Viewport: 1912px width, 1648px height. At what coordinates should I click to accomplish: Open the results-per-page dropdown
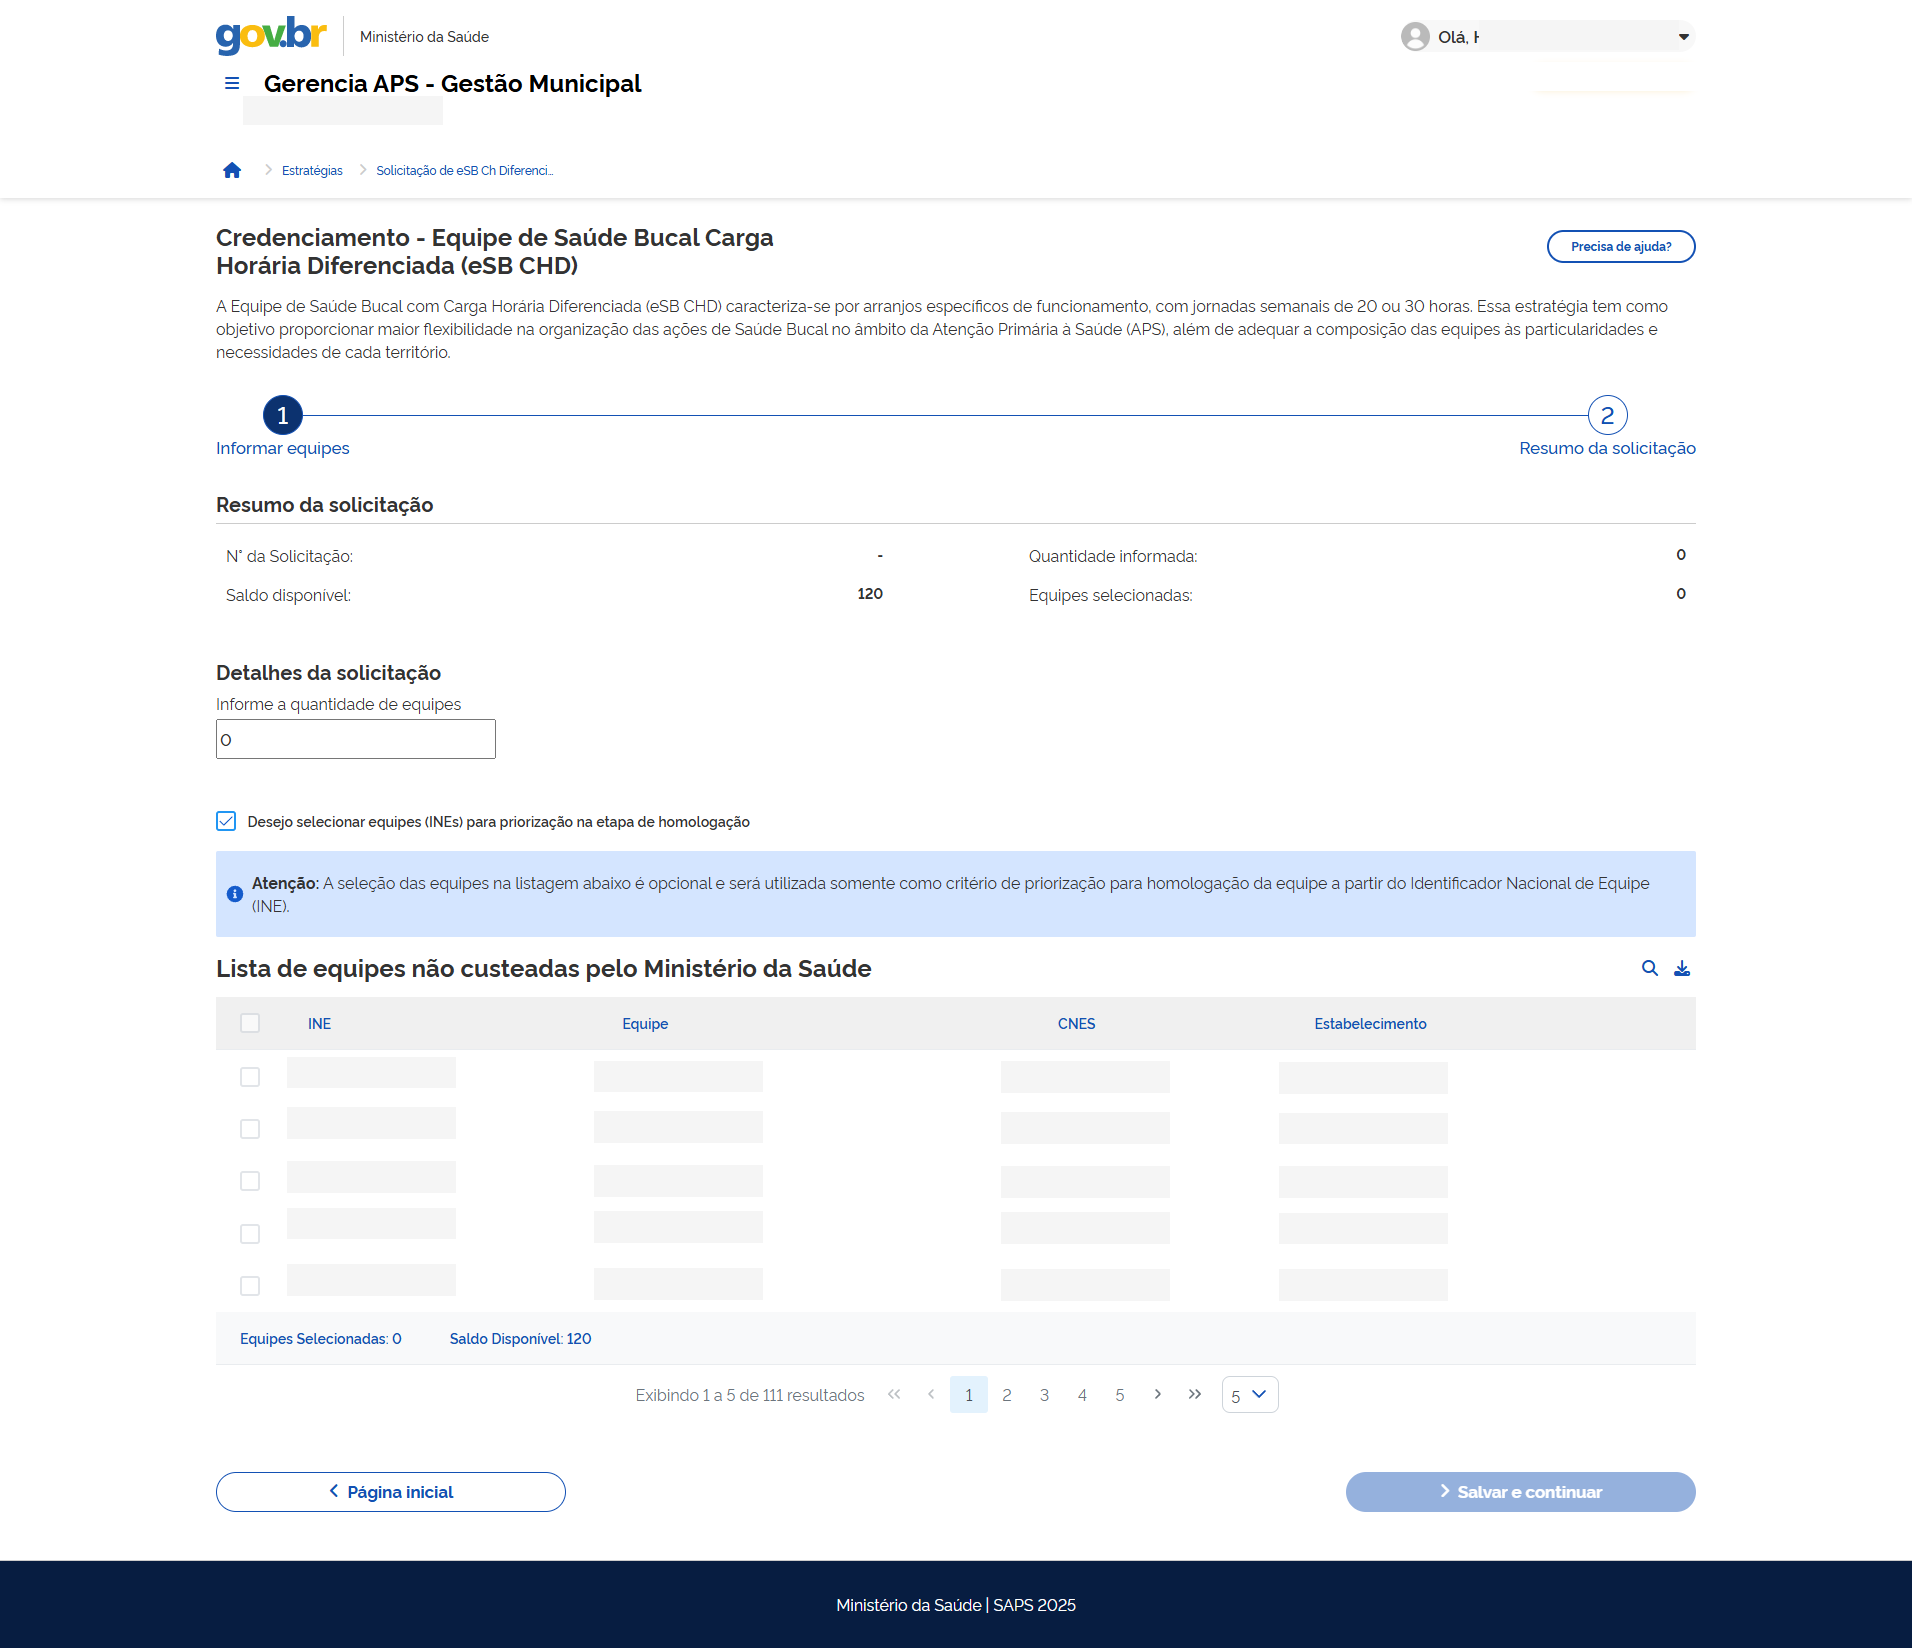[1249, 1395]
